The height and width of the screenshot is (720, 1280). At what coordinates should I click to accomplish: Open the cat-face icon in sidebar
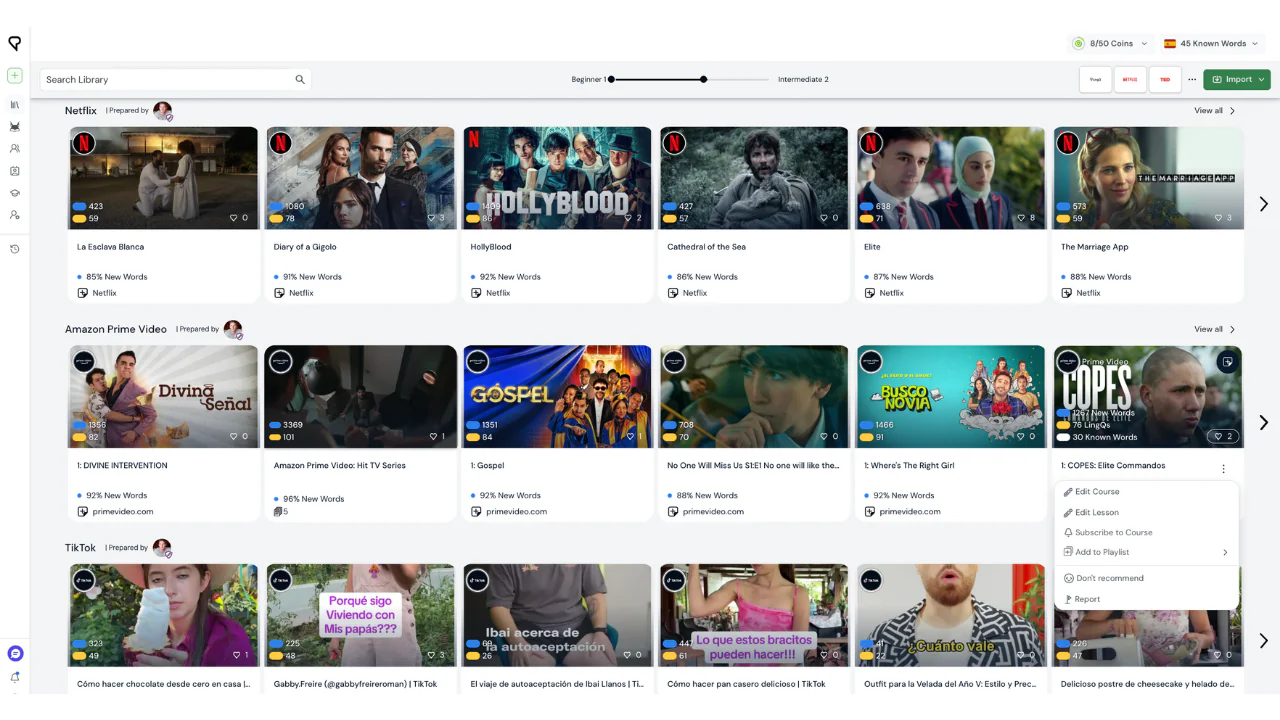click(14, 126)
